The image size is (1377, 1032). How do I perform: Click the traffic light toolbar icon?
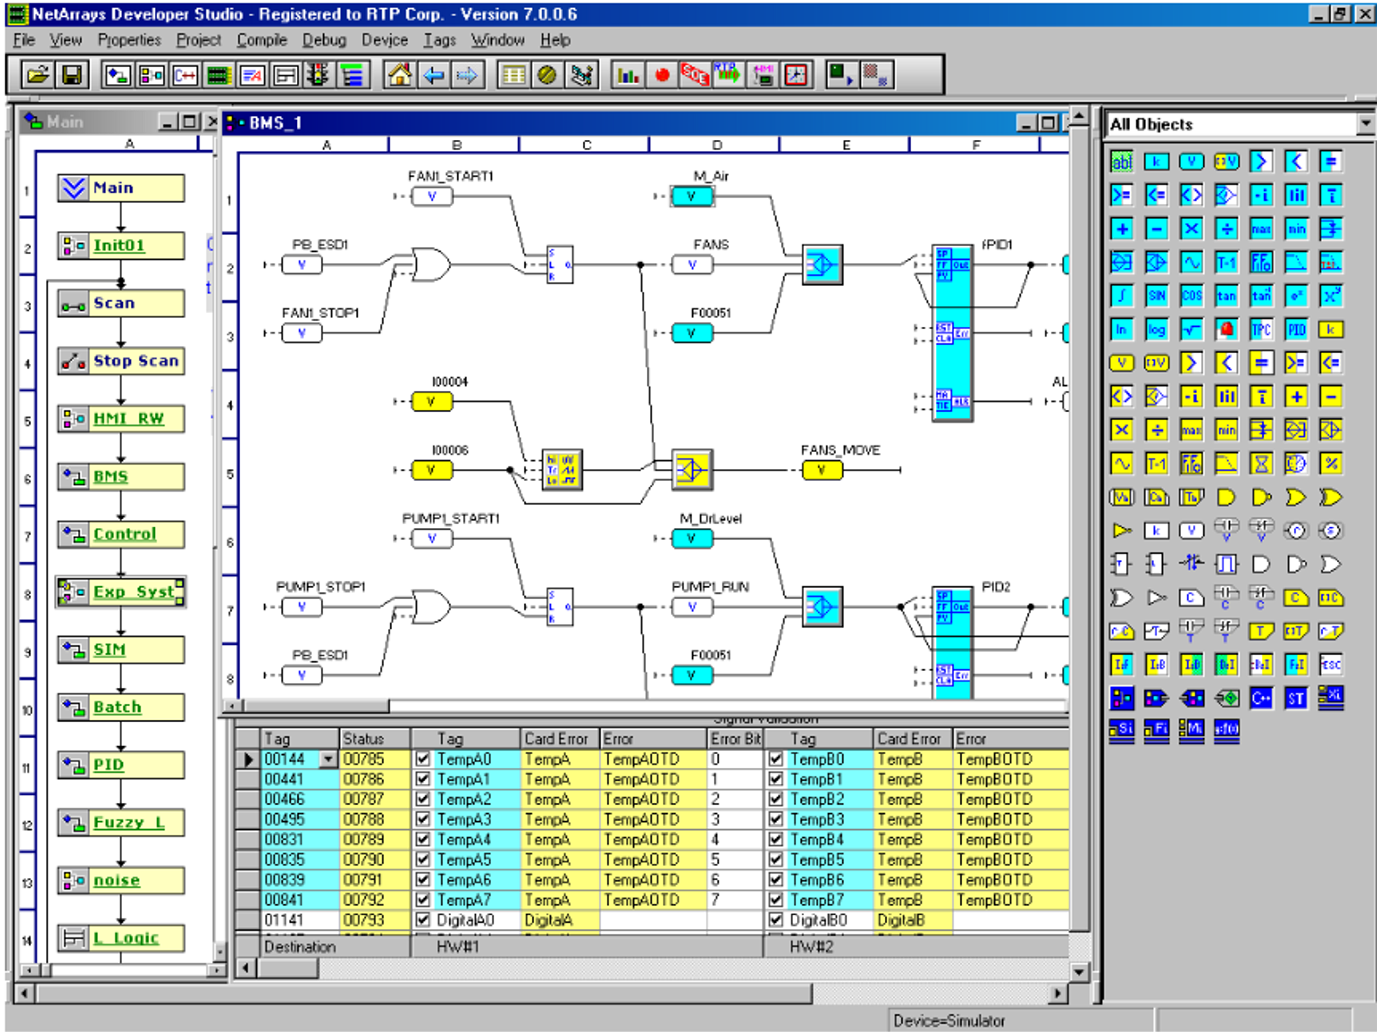pyautogui.click(x=318, y=75)
